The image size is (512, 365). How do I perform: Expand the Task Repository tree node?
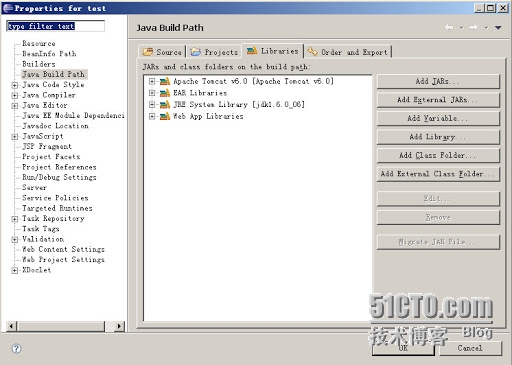pos(14,219)
